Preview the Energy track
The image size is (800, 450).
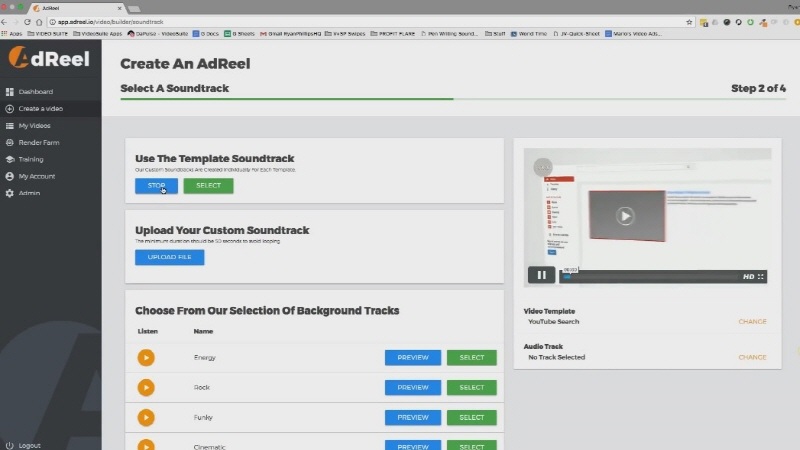point(413,358)
